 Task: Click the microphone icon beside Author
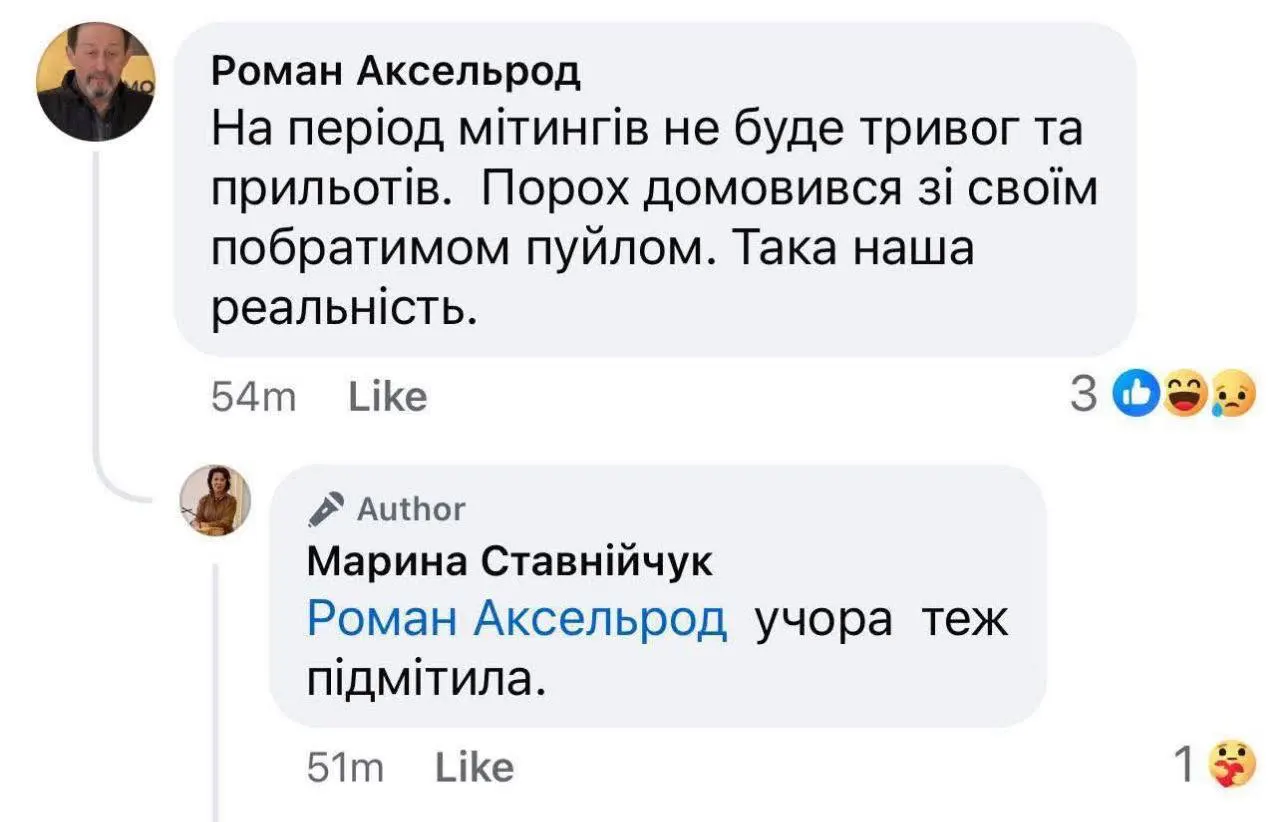(326, 510)
